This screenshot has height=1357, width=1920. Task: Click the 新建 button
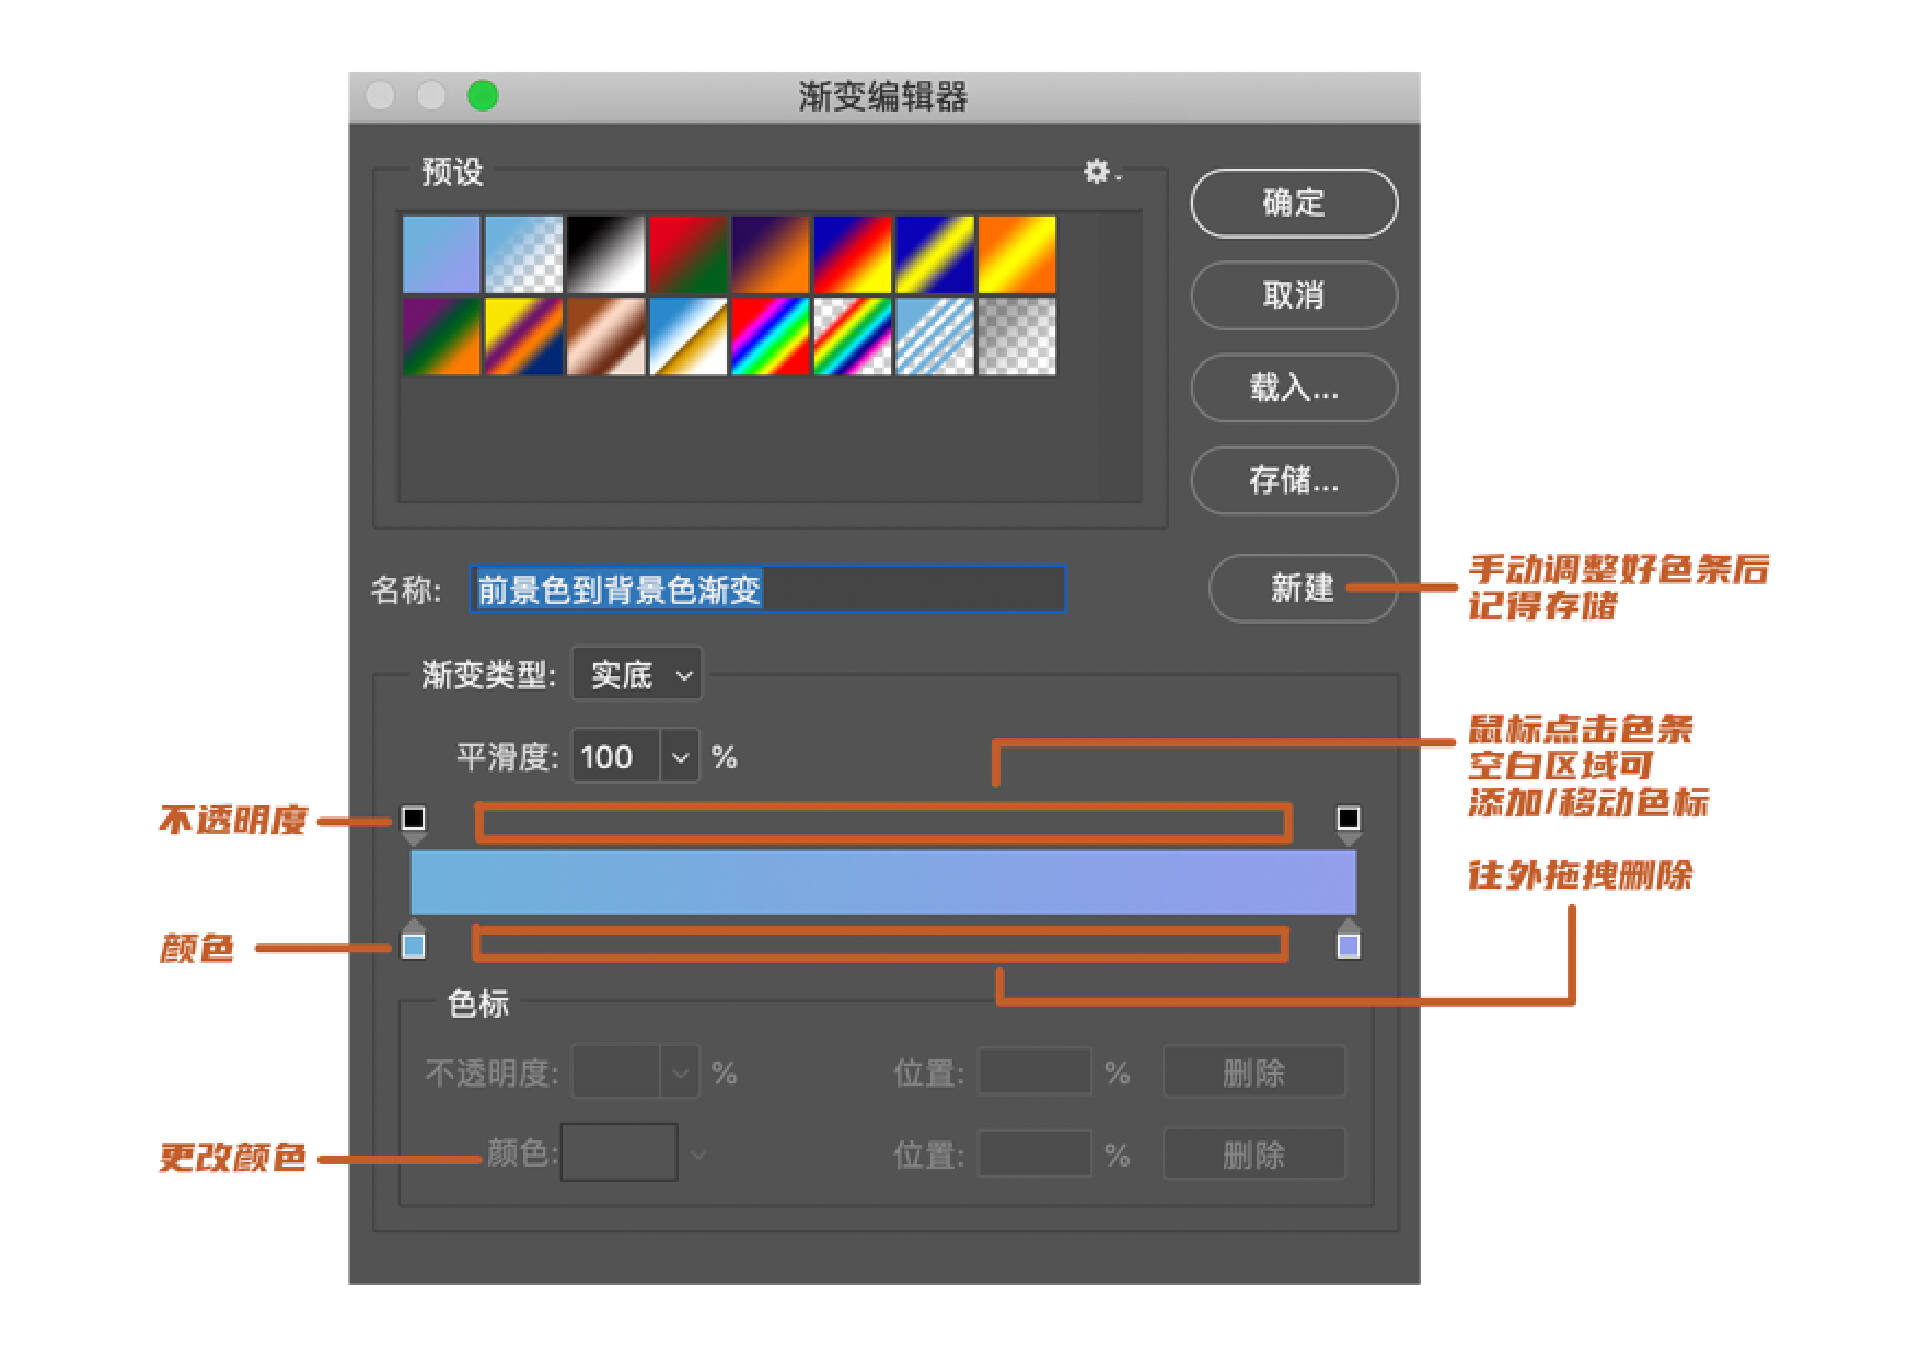click(1302, 588)
